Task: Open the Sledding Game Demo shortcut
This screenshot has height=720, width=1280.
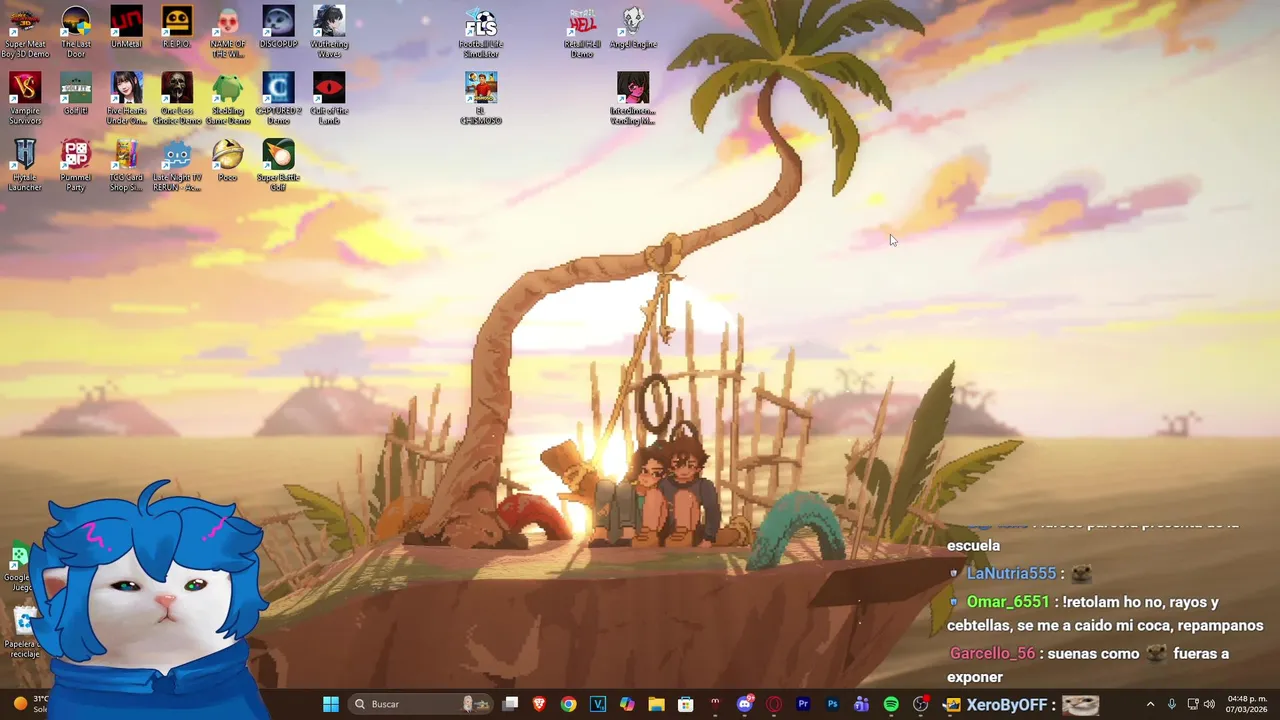Action: 228,98
